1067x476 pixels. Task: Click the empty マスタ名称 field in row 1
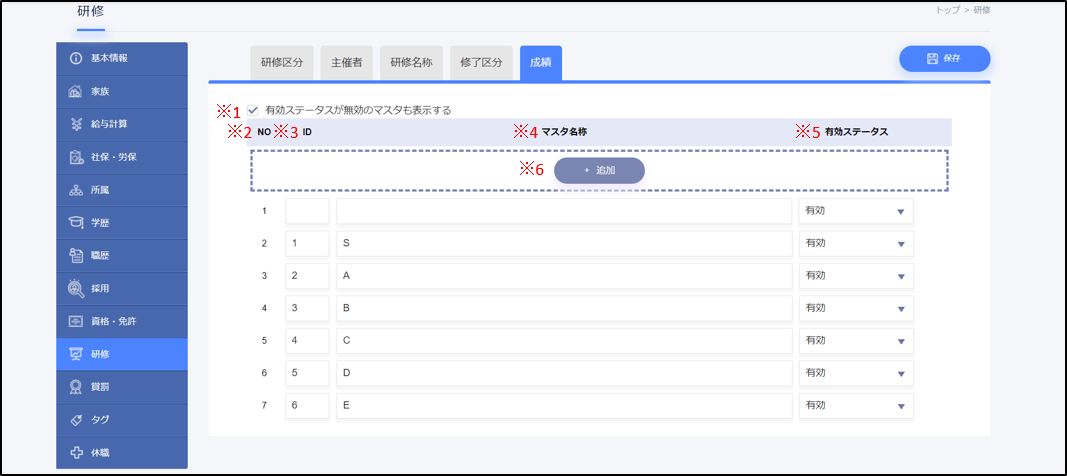point(565,211)
